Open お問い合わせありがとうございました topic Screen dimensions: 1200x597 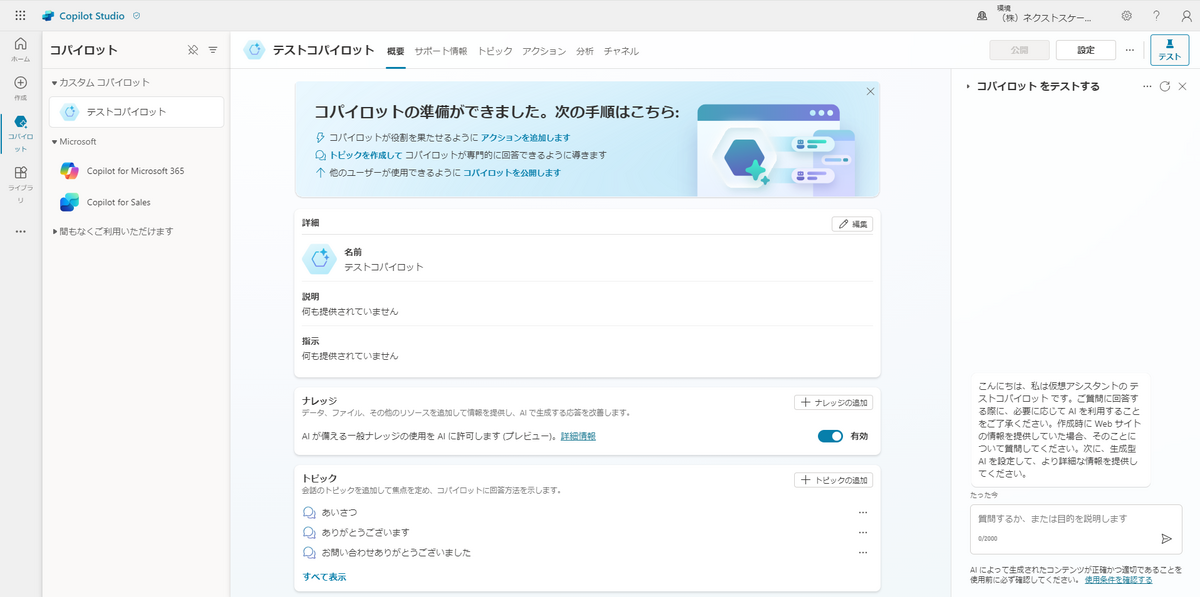396,552
